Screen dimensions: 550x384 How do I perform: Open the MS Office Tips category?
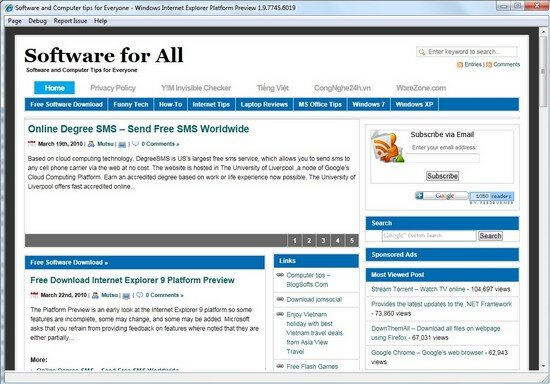320,105
